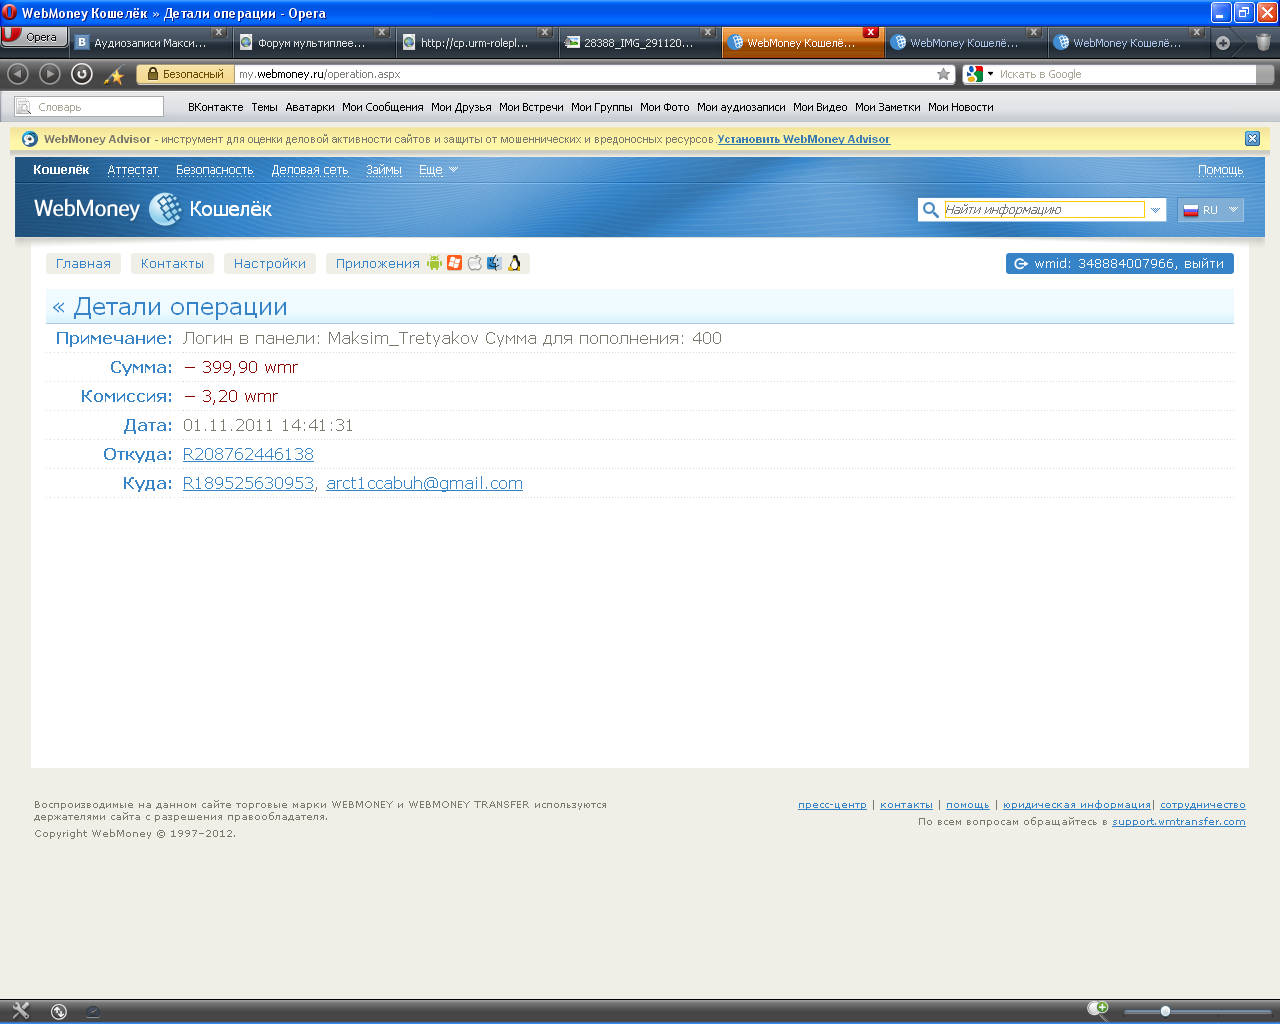Open the пресс-центр footer link
This screenshot has width=1280, height=1024.
(832, 805)
